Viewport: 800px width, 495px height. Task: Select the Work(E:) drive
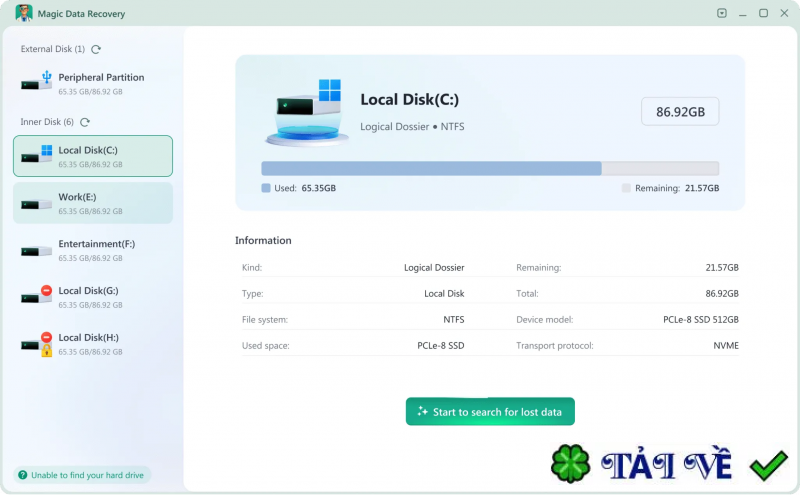click(93, 203)
